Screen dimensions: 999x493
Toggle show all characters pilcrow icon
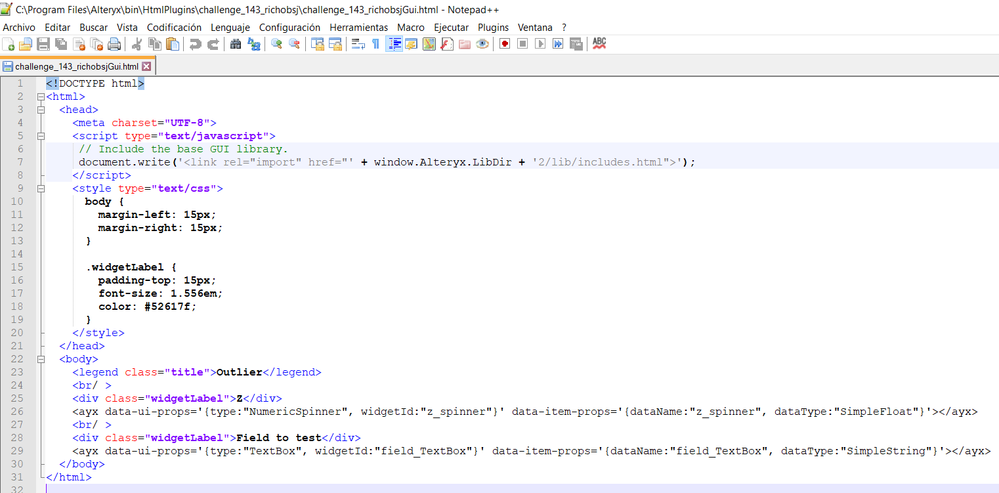pos(376,44)
